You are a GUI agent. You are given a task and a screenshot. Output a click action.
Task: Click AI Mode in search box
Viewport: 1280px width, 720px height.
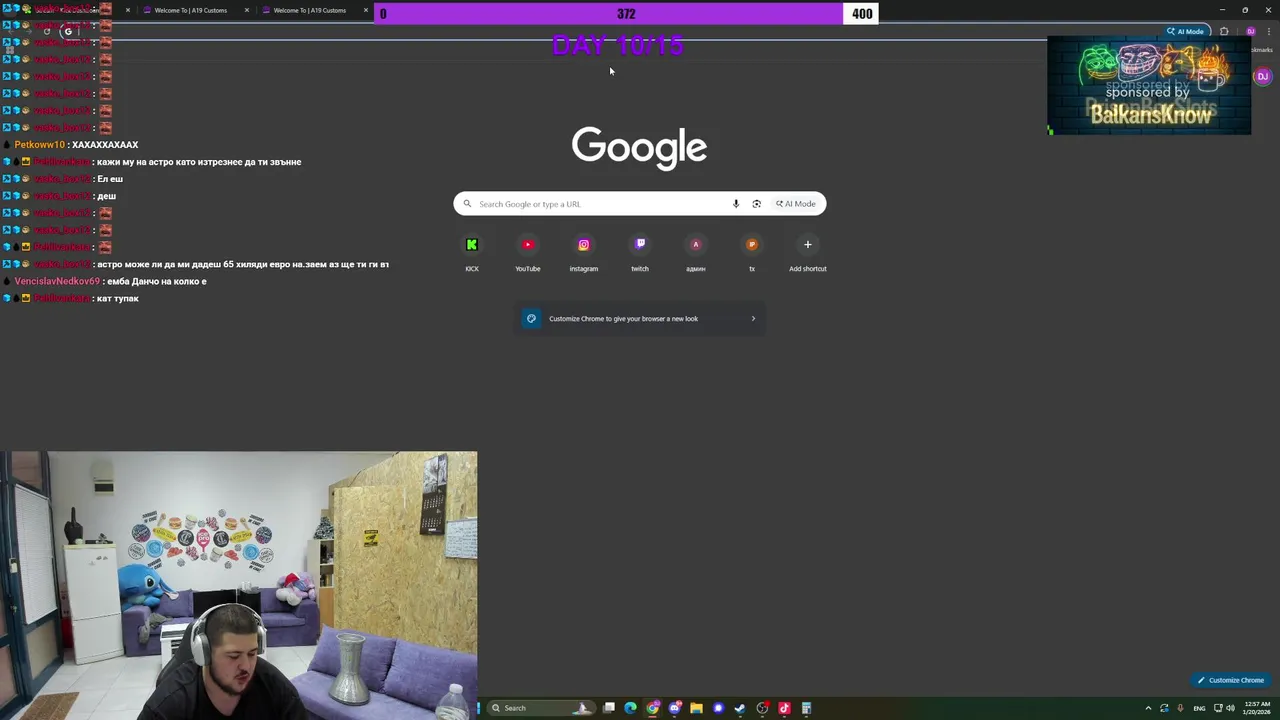tap(796, 204)
